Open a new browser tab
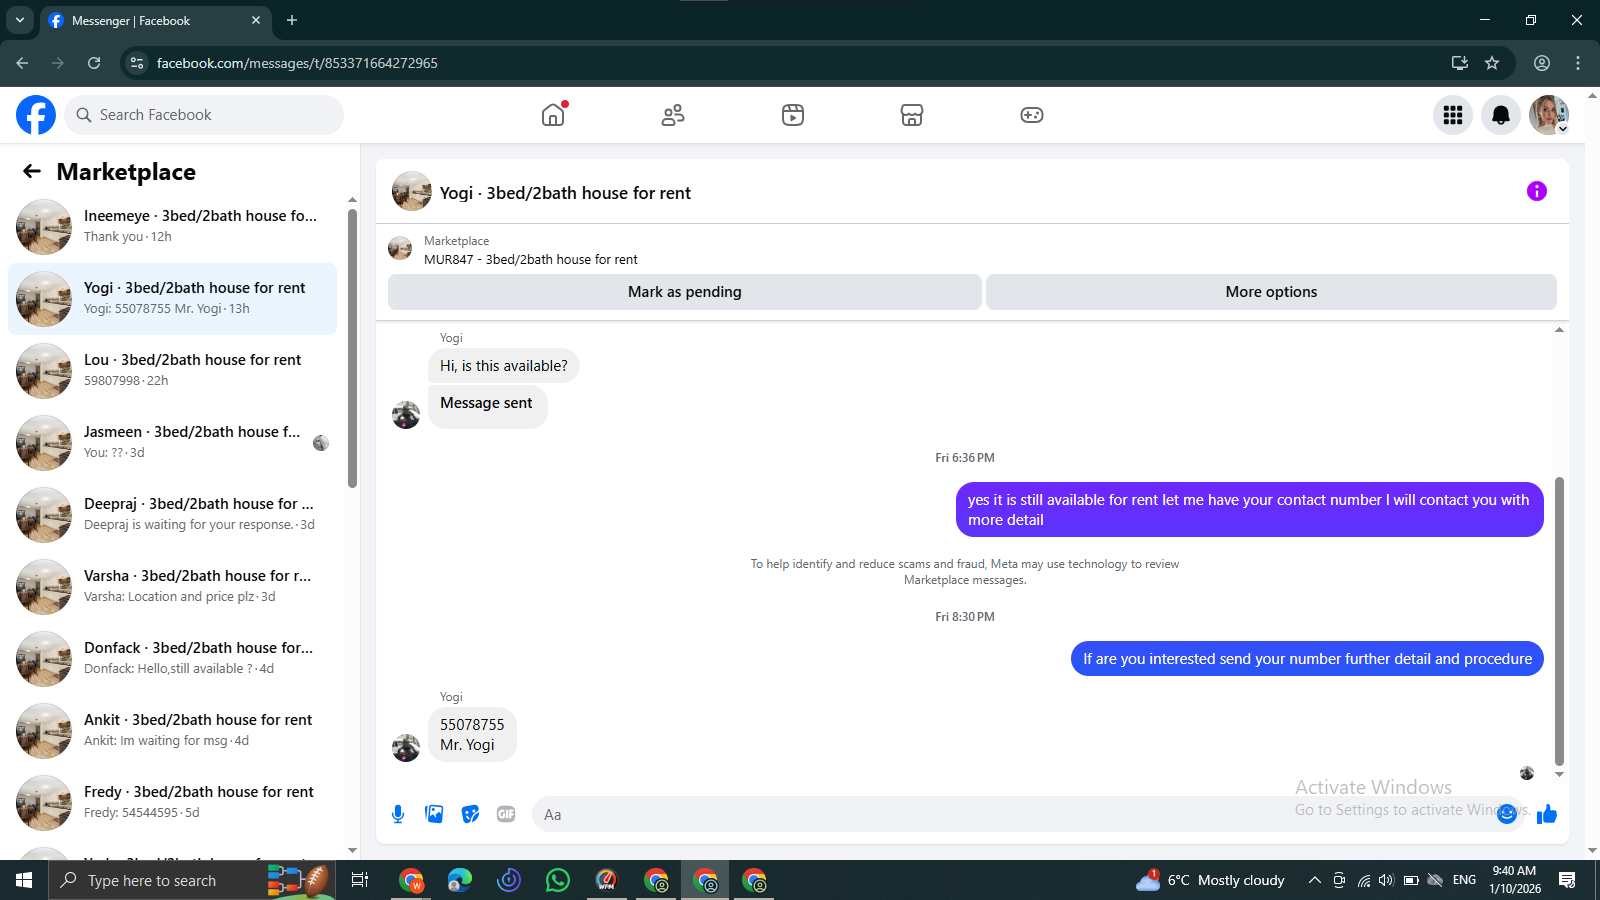 point(292,20)
